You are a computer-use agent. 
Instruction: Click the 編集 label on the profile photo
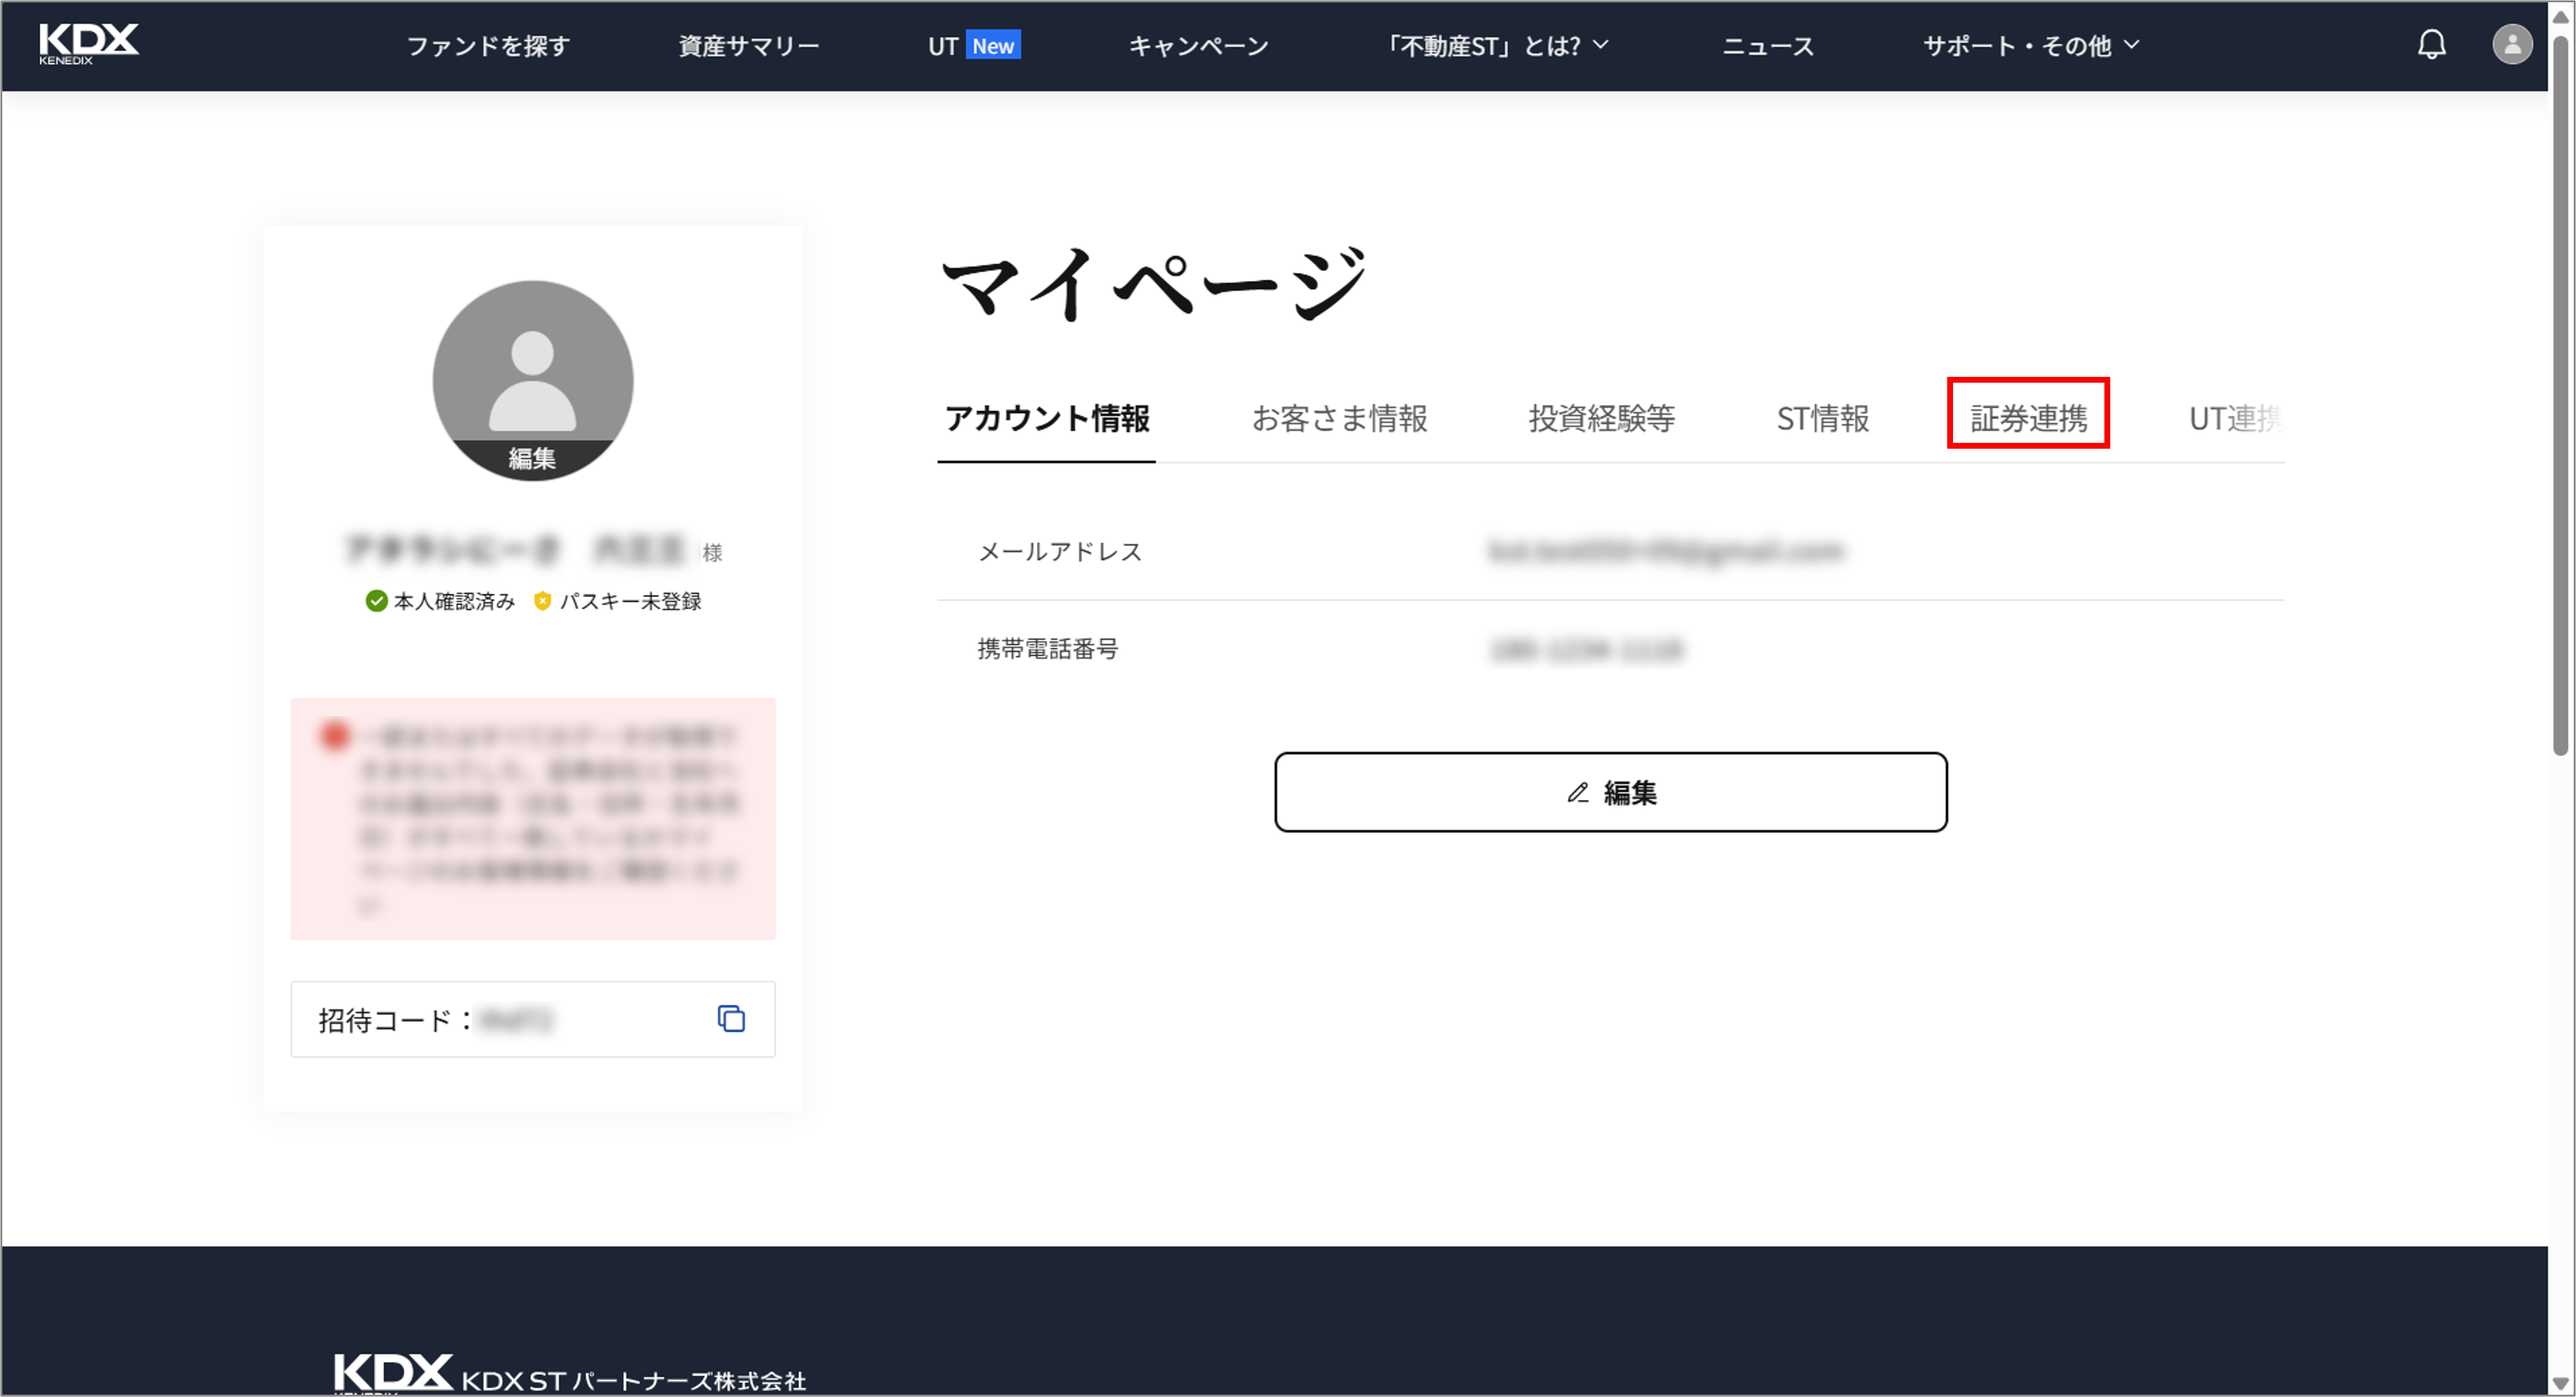pos(532,458)
